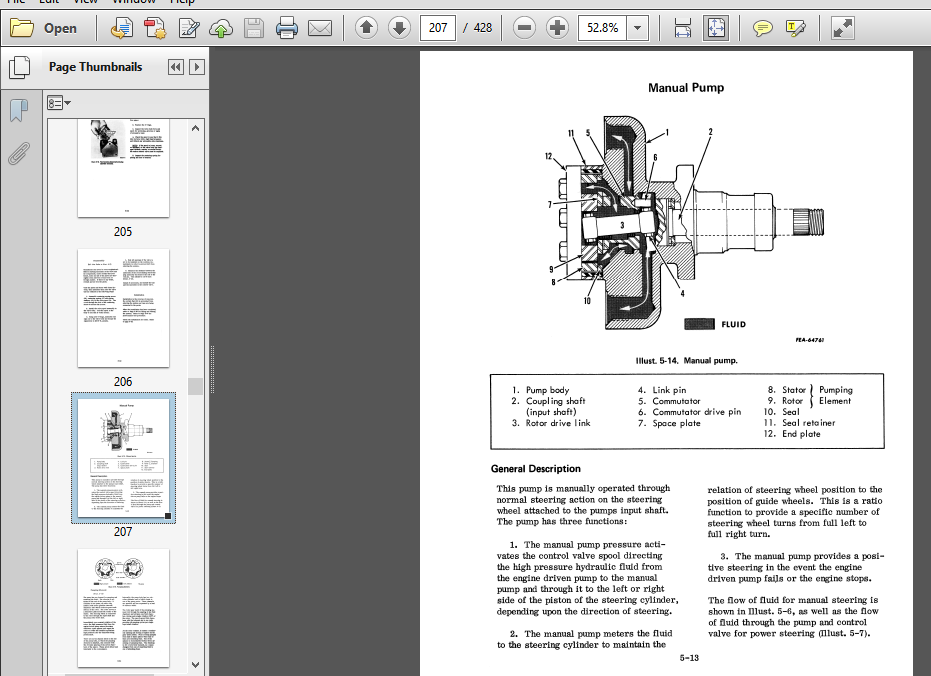Click the pane splitter grip handle

tap(212, 369)
